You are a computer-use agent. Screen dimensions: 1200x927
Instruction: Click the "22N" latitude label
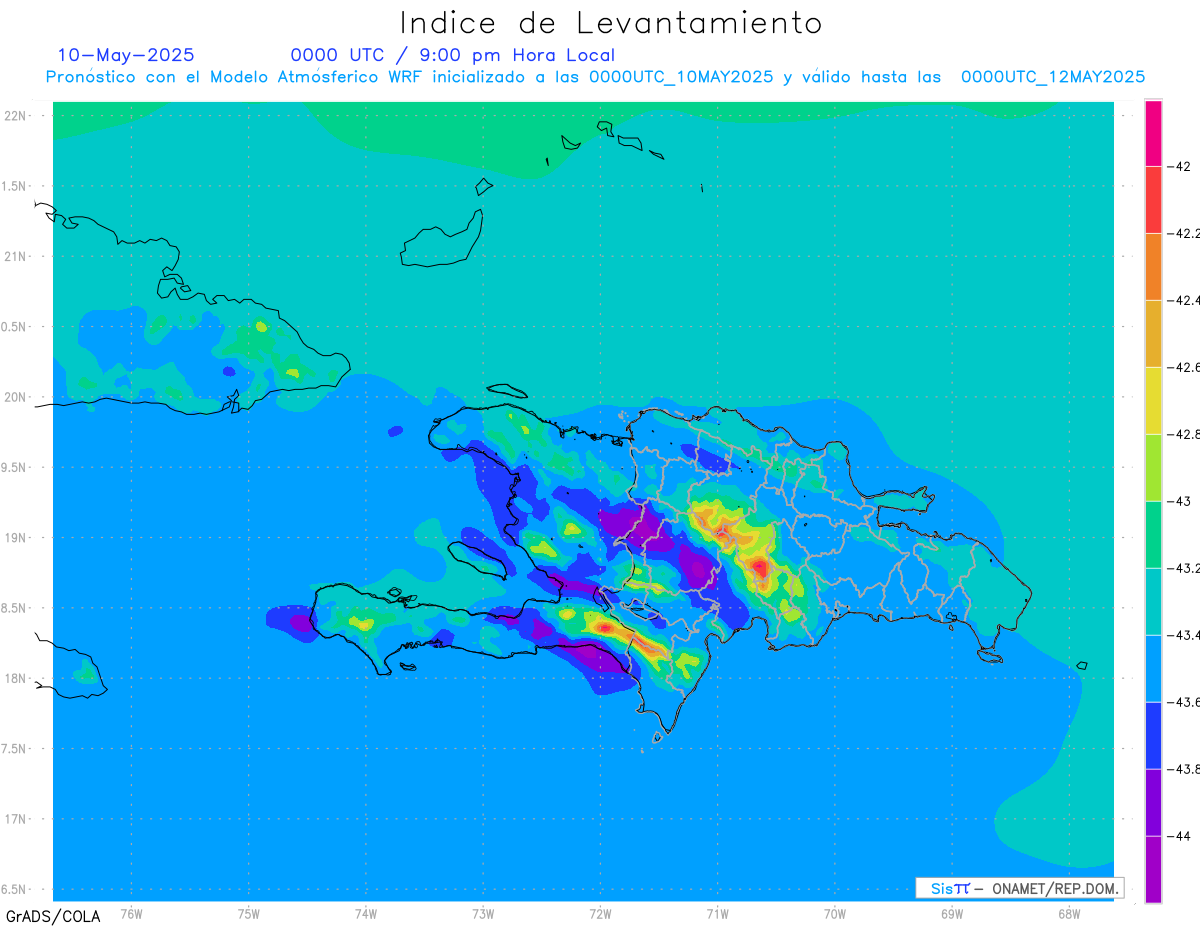15,115
